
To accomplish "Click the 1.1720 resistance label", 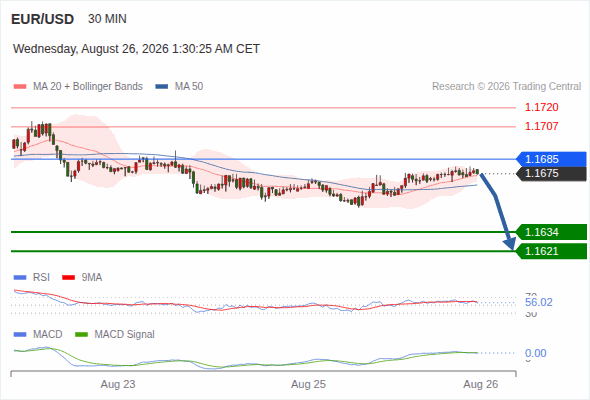I will point(541,107).
